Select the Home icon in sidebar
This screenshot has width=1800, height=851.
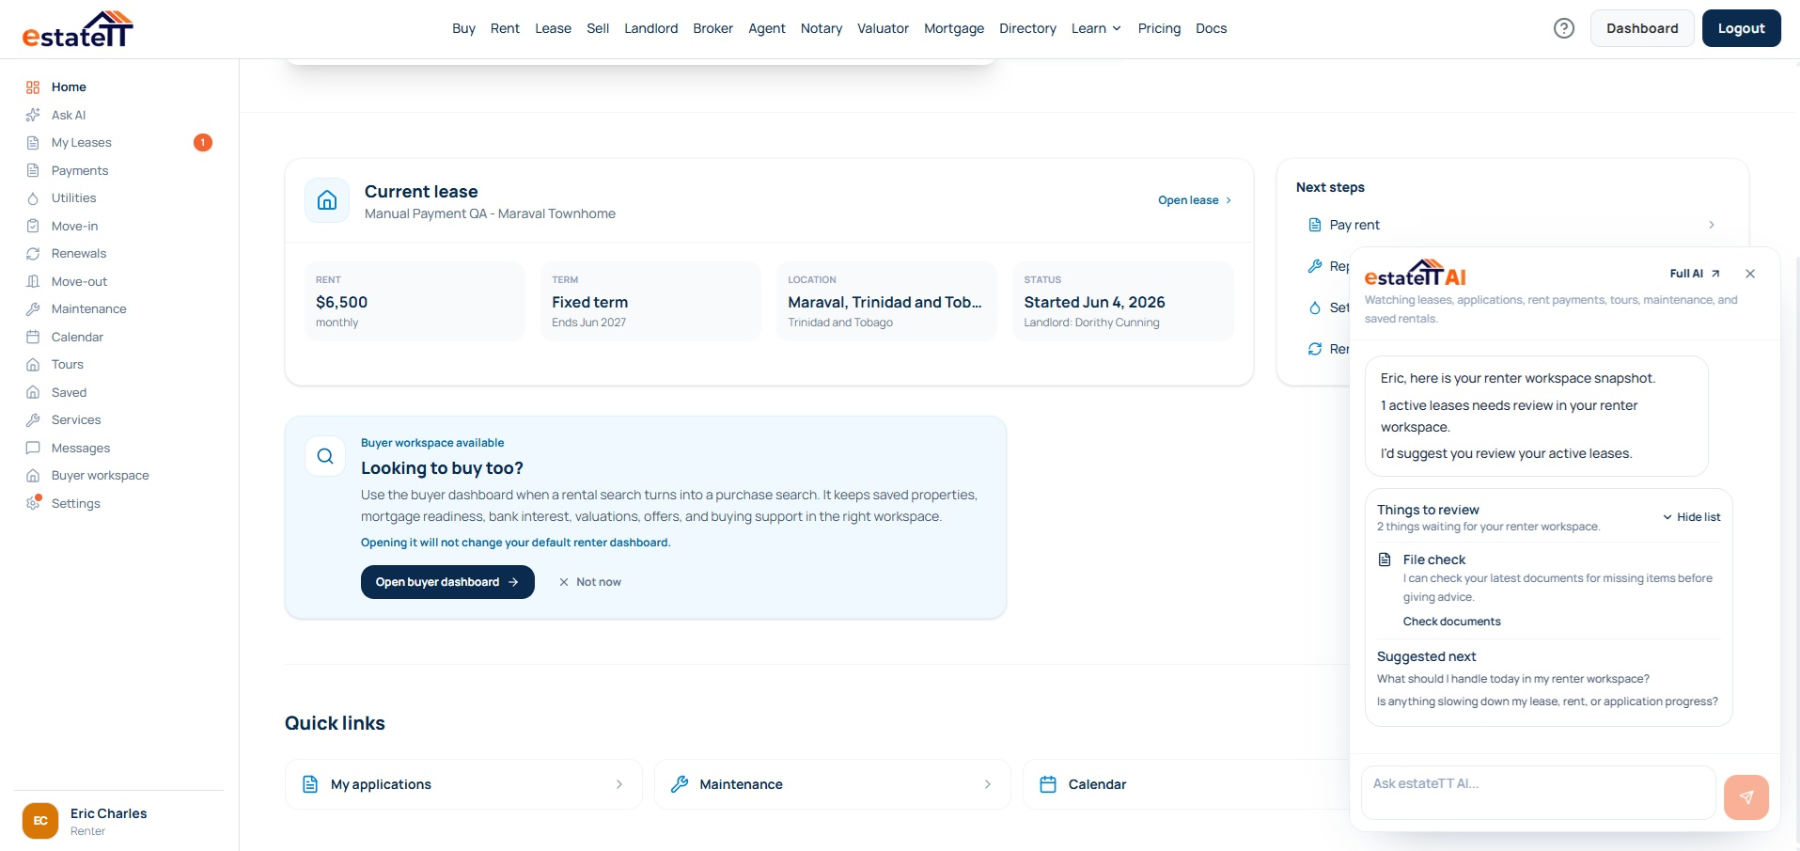pyautogui.click(x=33, y=87)
